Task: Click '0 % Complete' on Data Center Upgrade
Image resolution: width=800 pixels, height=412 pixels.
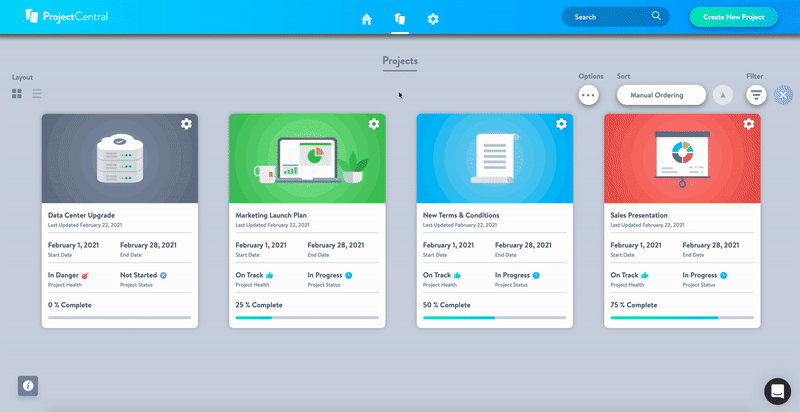Action: tap(70, 305)
